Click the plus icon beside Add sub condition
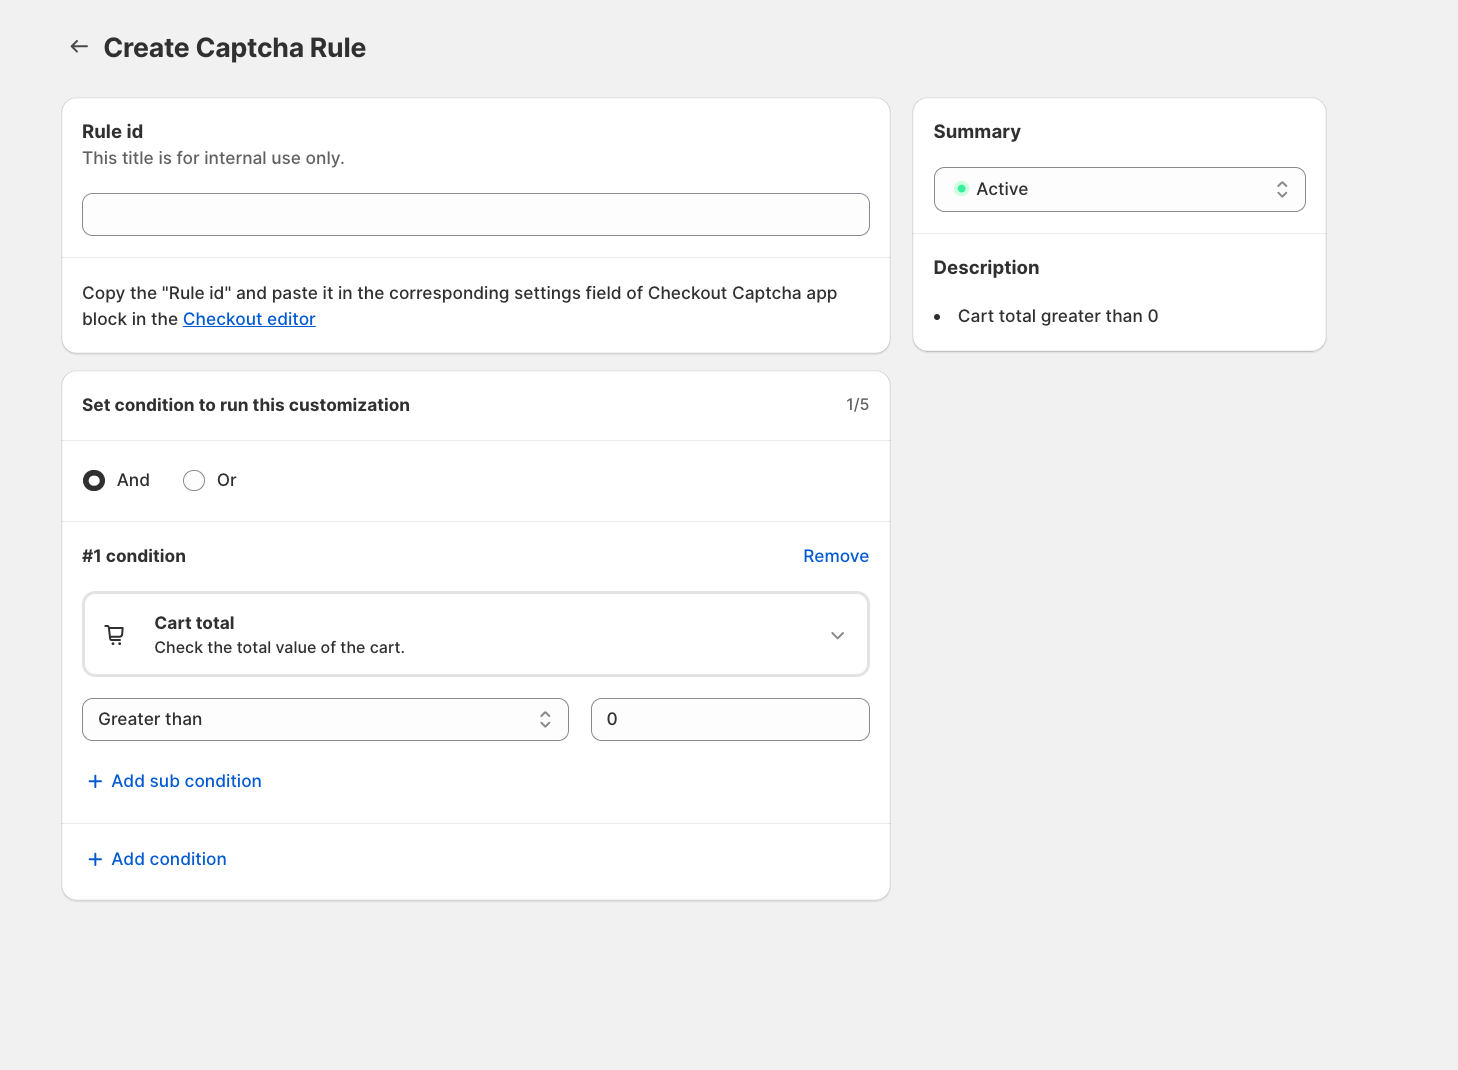This screenshot has height=1070, width=1458. (x=95, y=781)
